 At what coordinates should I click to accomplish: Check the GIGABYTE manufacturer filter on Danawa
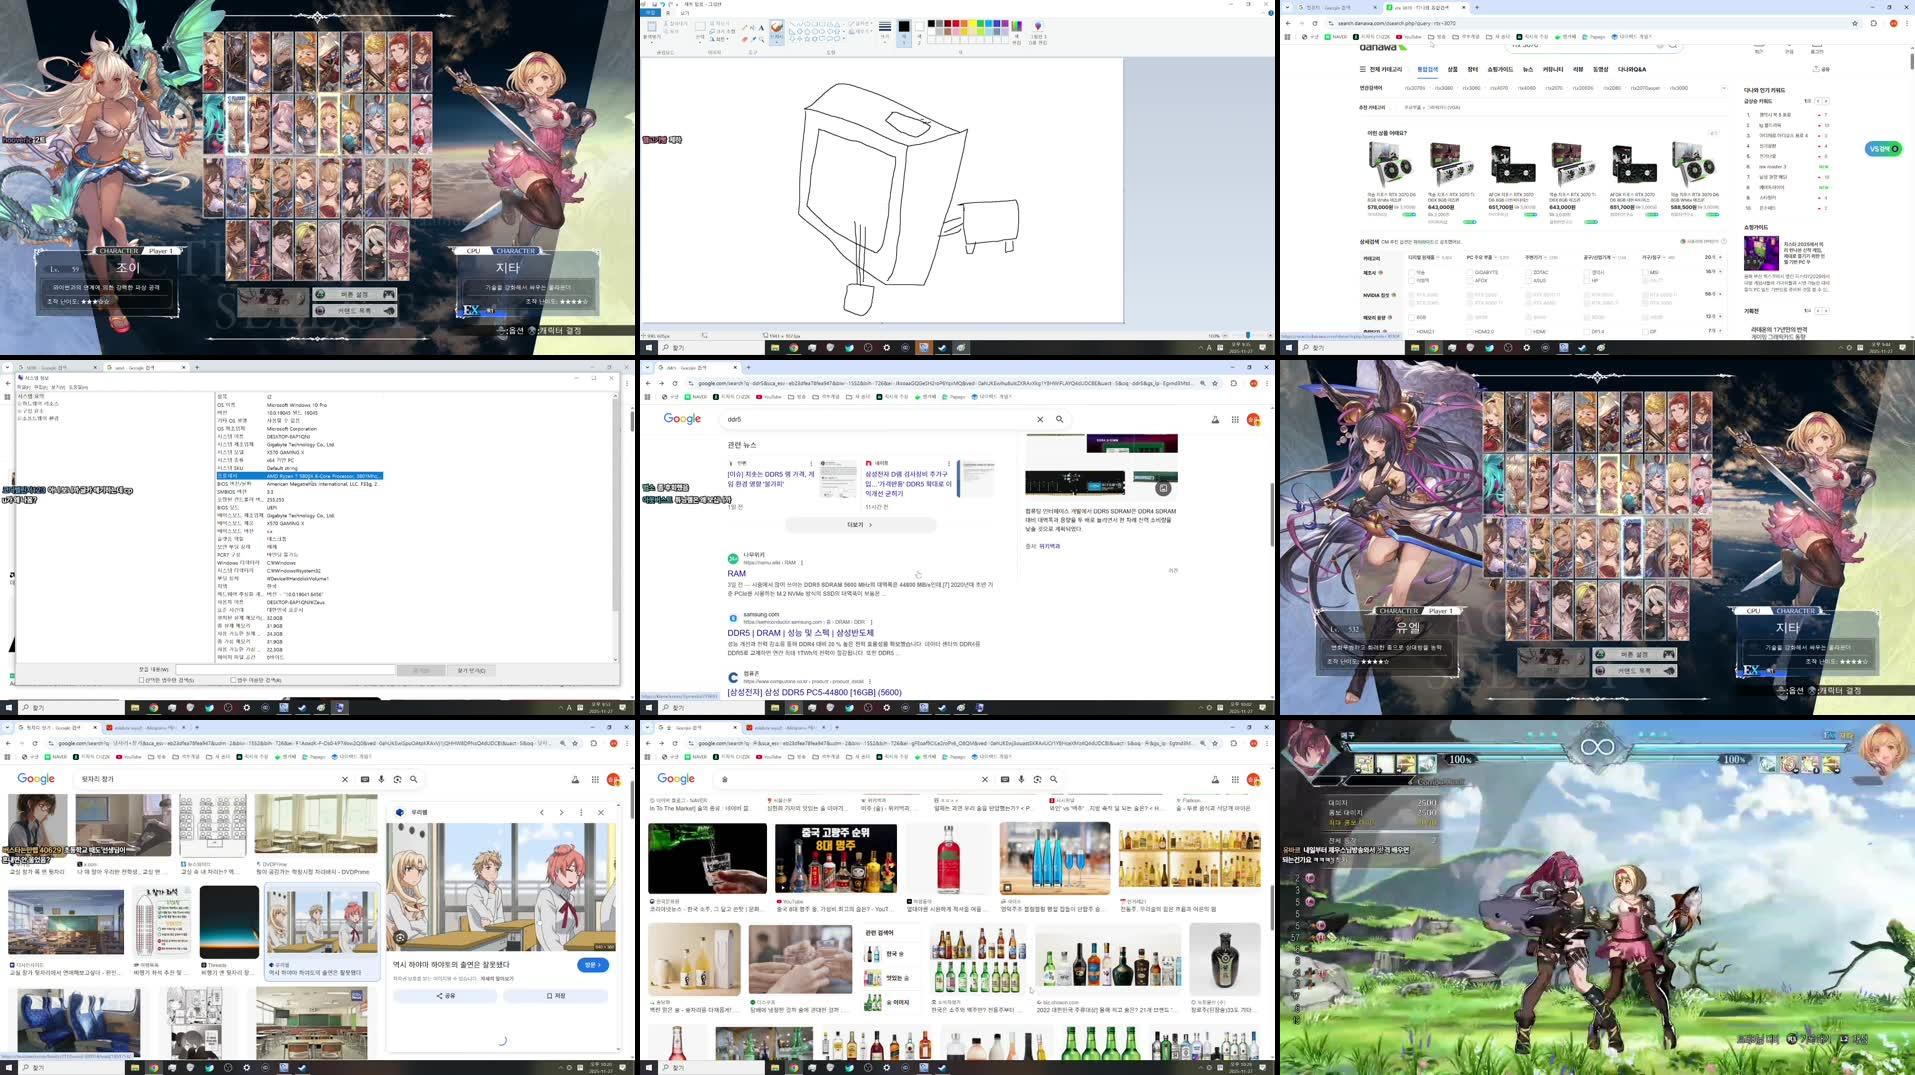point(1469,273)
